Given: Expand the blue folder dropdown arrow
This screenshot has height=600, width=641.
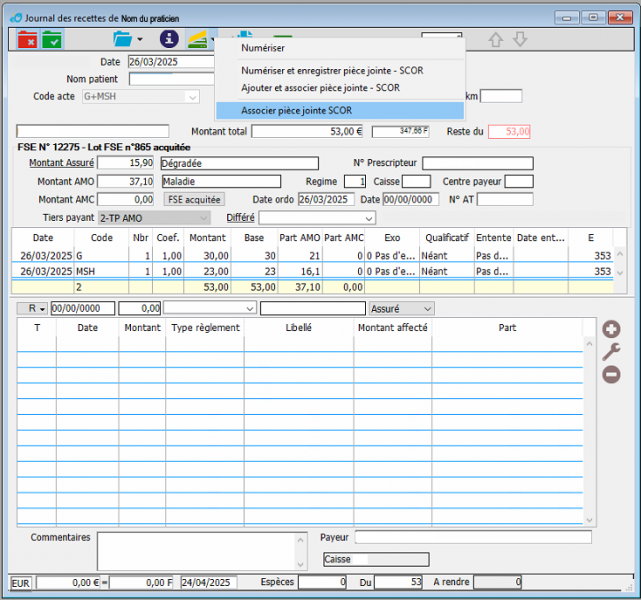Looking at the screenshot, I should 140,40.
